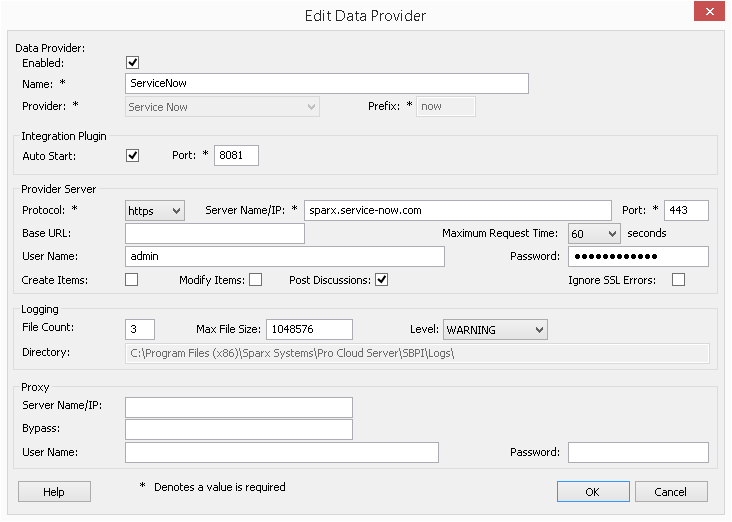Uncheck the Data Provider Enabled checkbox
Screen dimensions: 732x522
tap(133, 63)
